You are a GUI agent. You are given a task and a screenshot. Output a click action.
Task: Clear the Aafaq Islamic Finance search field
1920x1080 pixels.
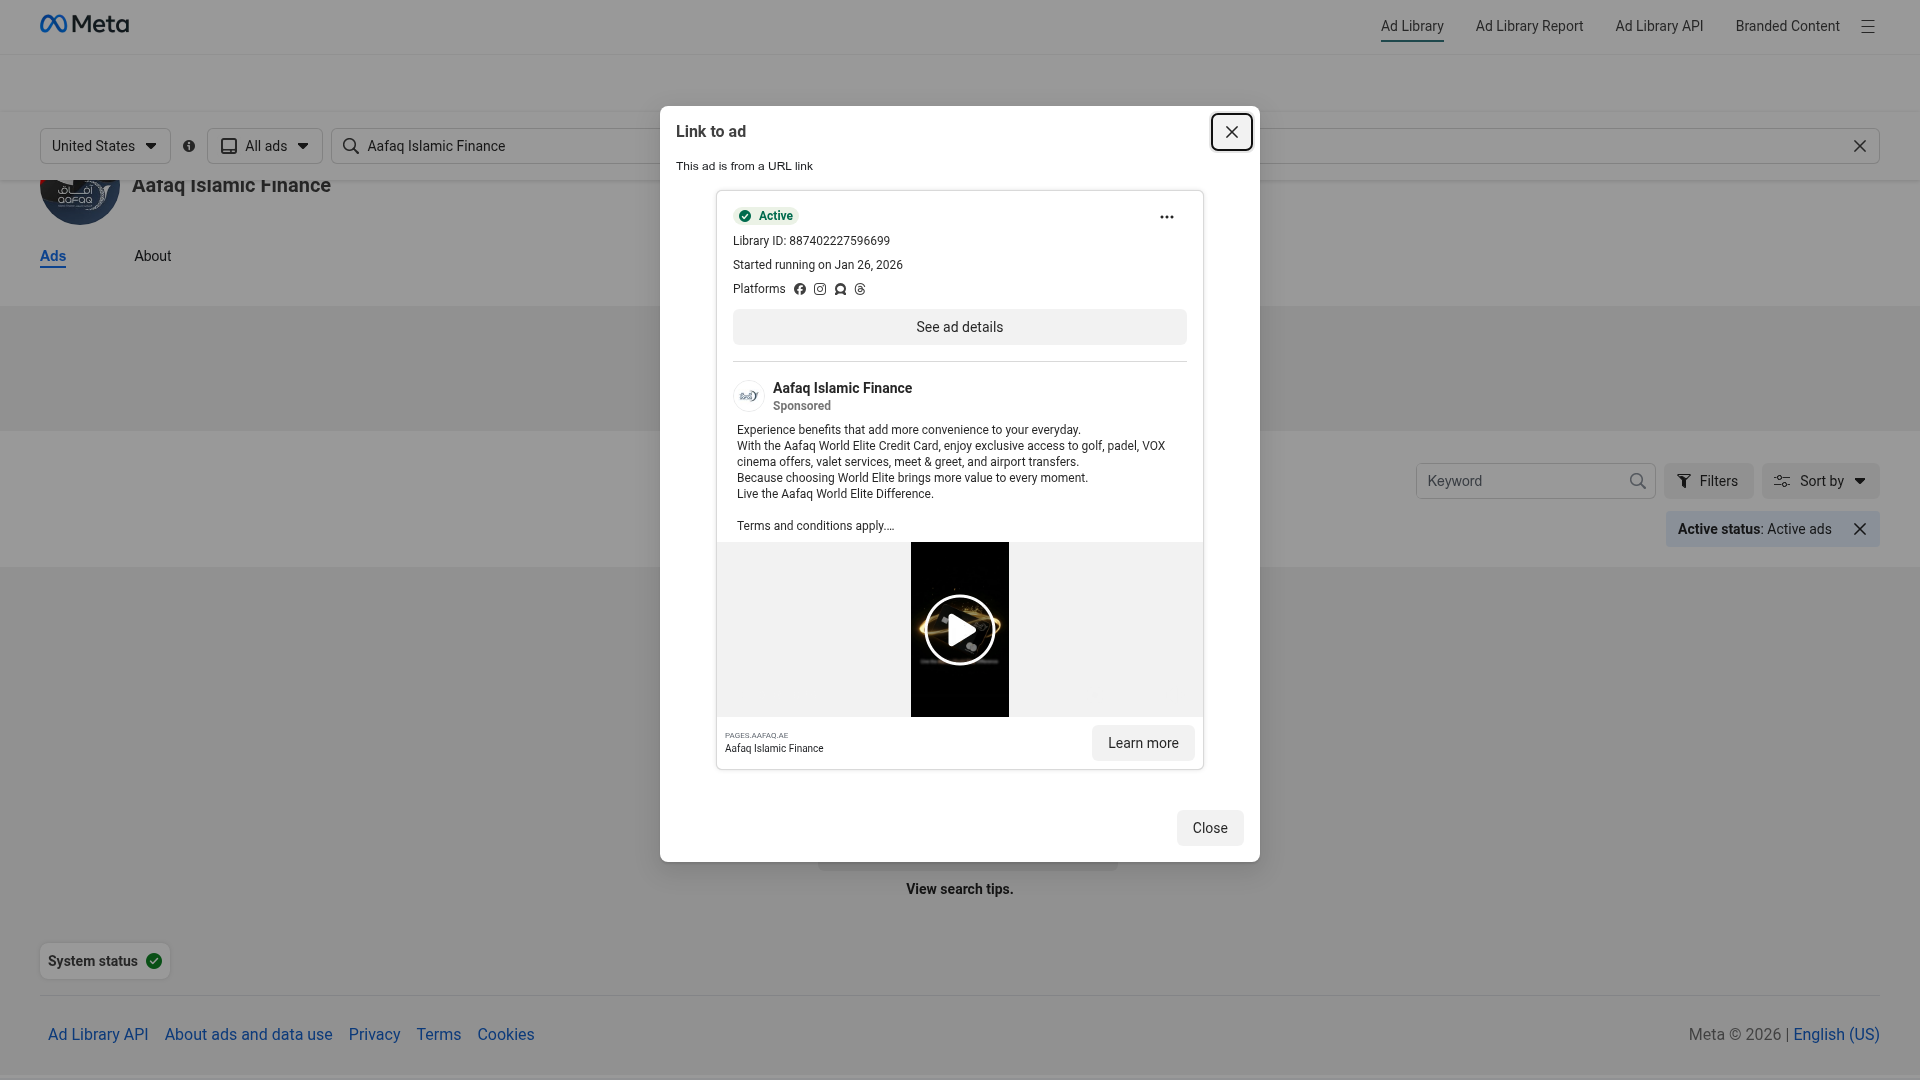pyautogui.click(x=1859, y=146)
